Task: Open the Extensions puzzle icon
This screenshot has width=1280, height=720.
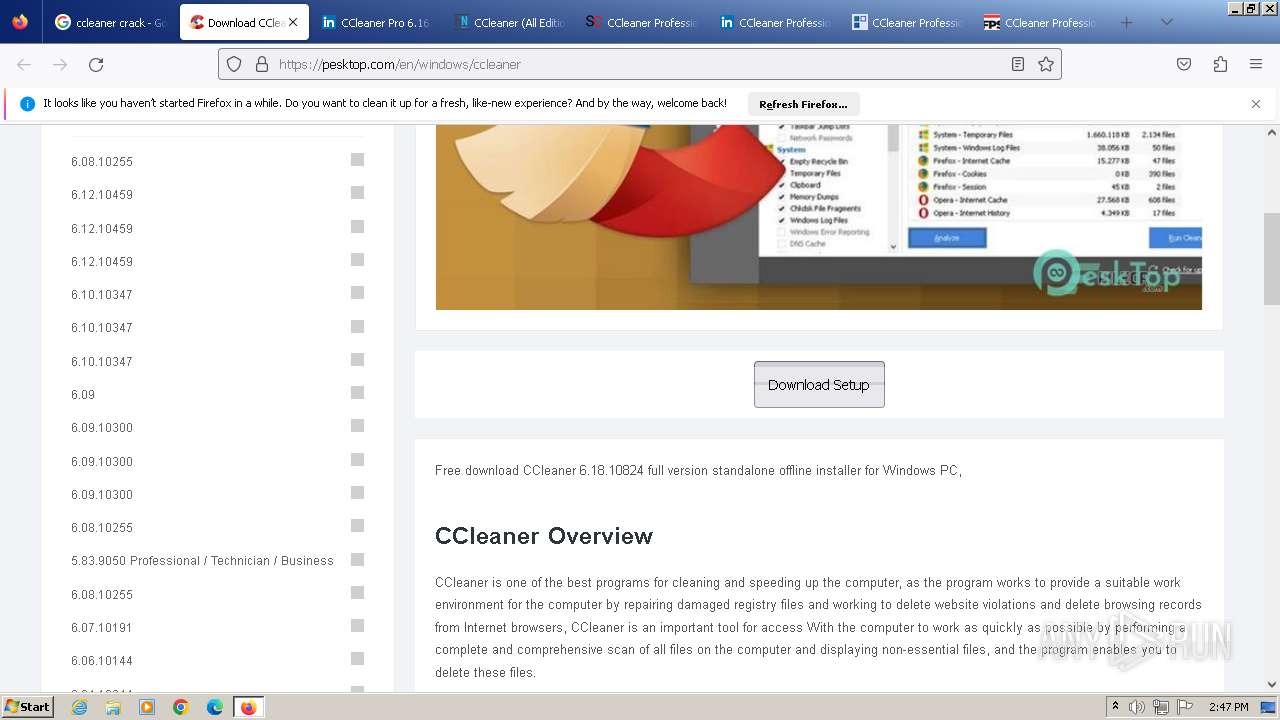Action: (1220, 64)
